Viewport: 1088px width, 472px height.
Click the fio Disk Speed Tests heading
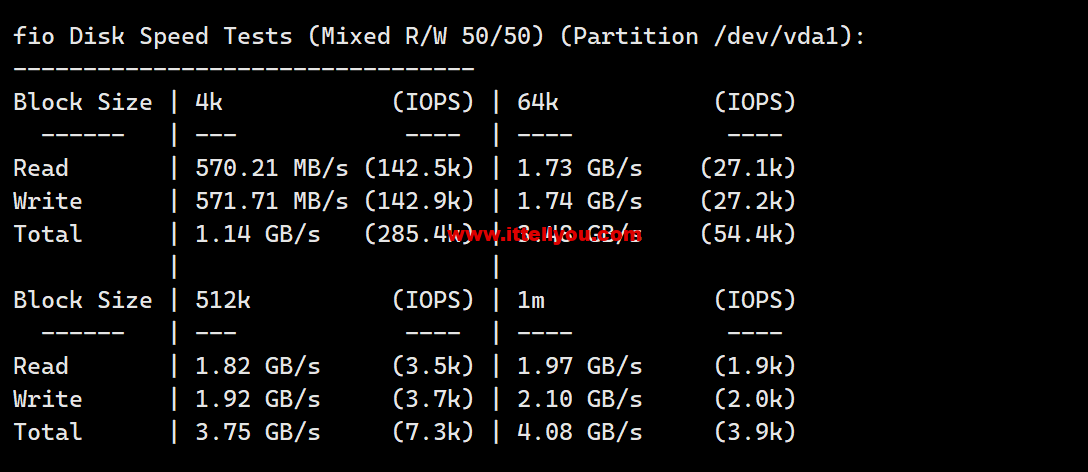click(x=439, y=36)
